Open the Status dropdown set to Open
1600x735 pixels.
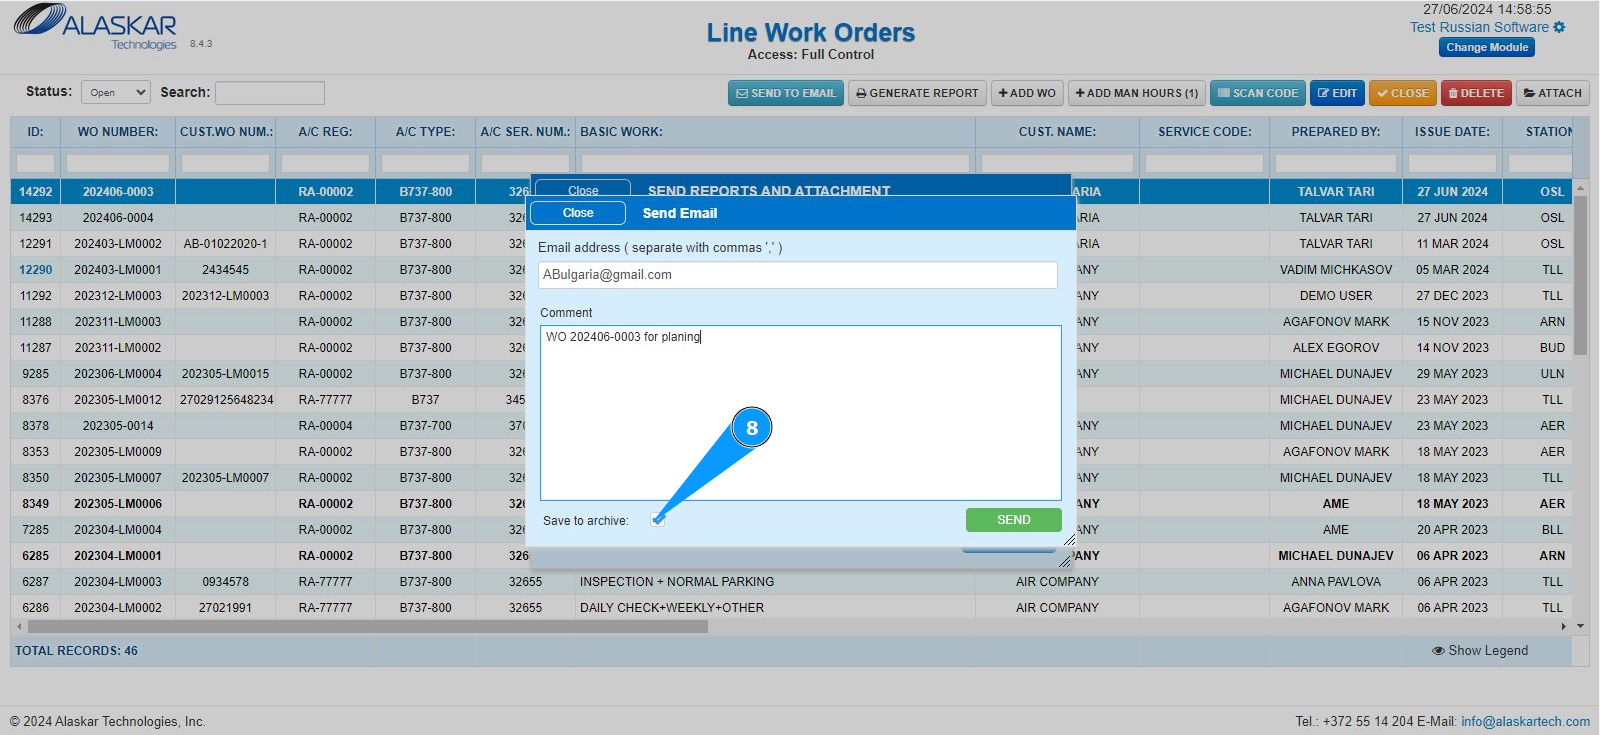[115, 92]
